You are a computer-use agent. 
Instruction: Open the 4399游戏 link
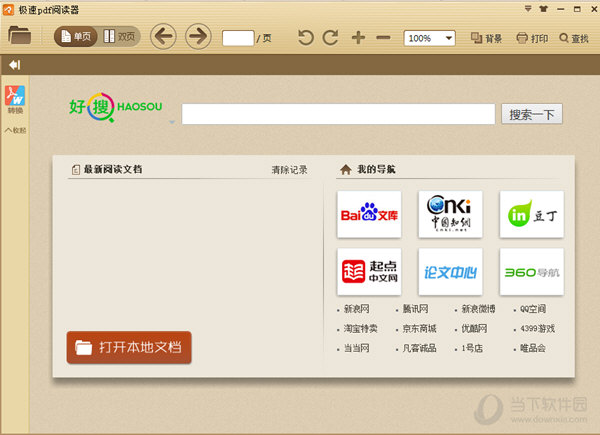tap(538, 329)
